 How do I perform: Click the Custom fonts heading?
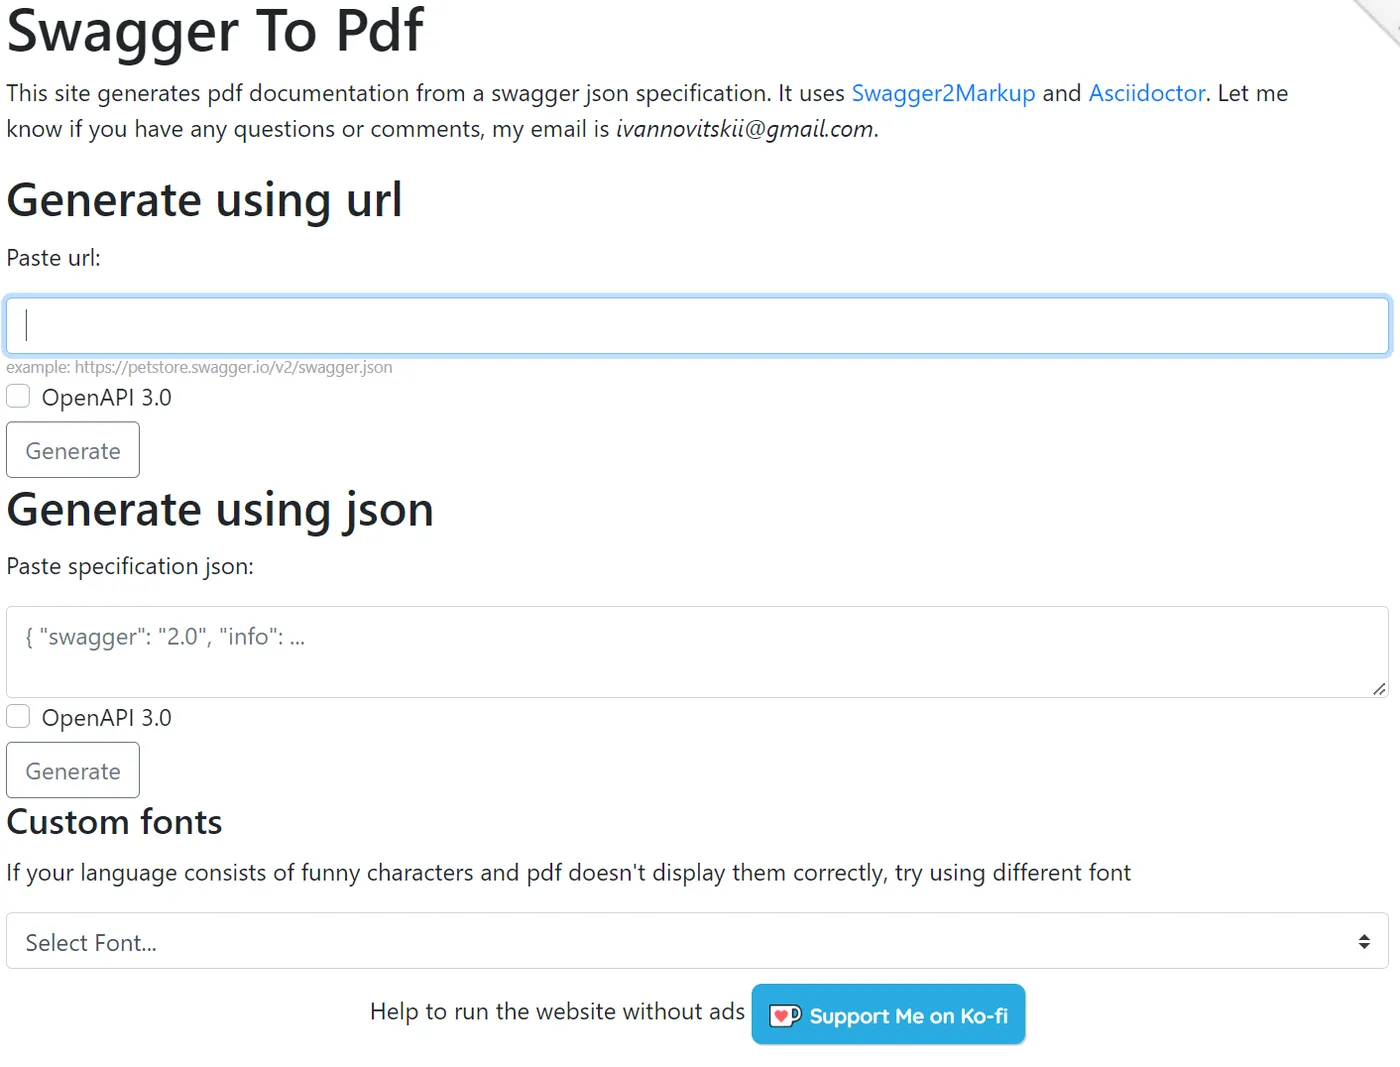click(x=114, y=822)
